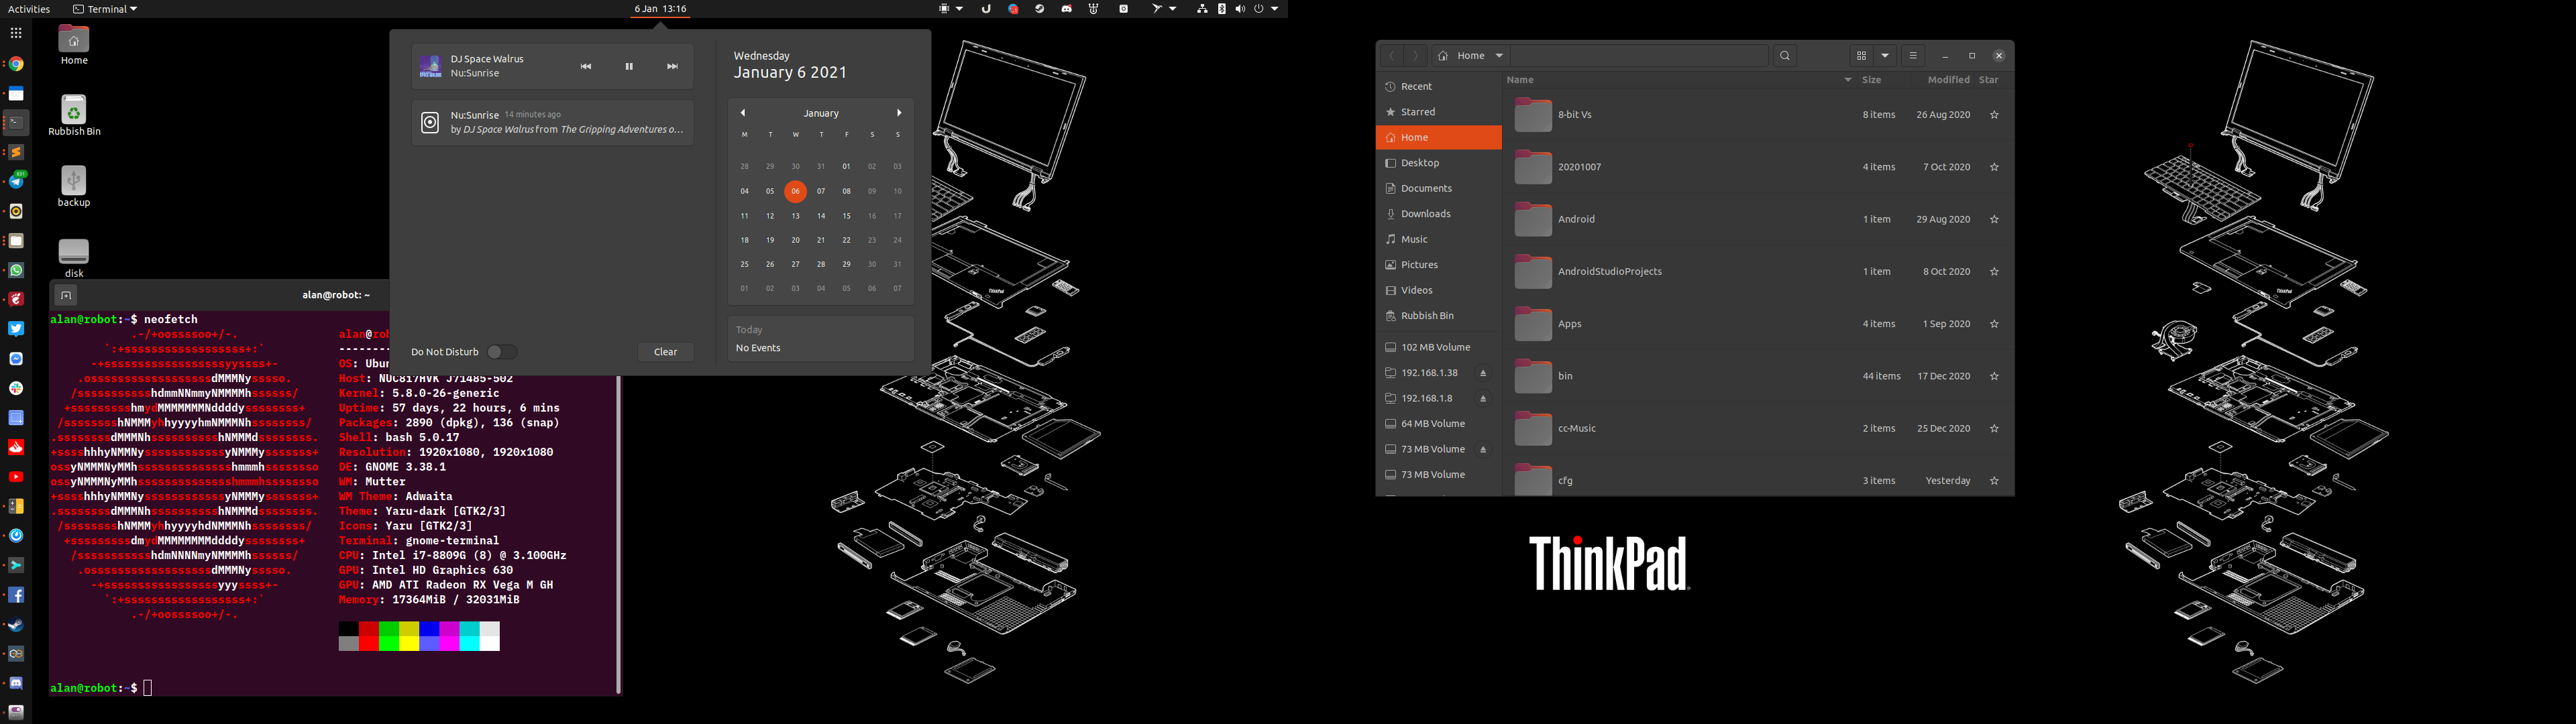Open Recent in Files sidebar
The image size is (2576, 724).
click(1438, 87)
